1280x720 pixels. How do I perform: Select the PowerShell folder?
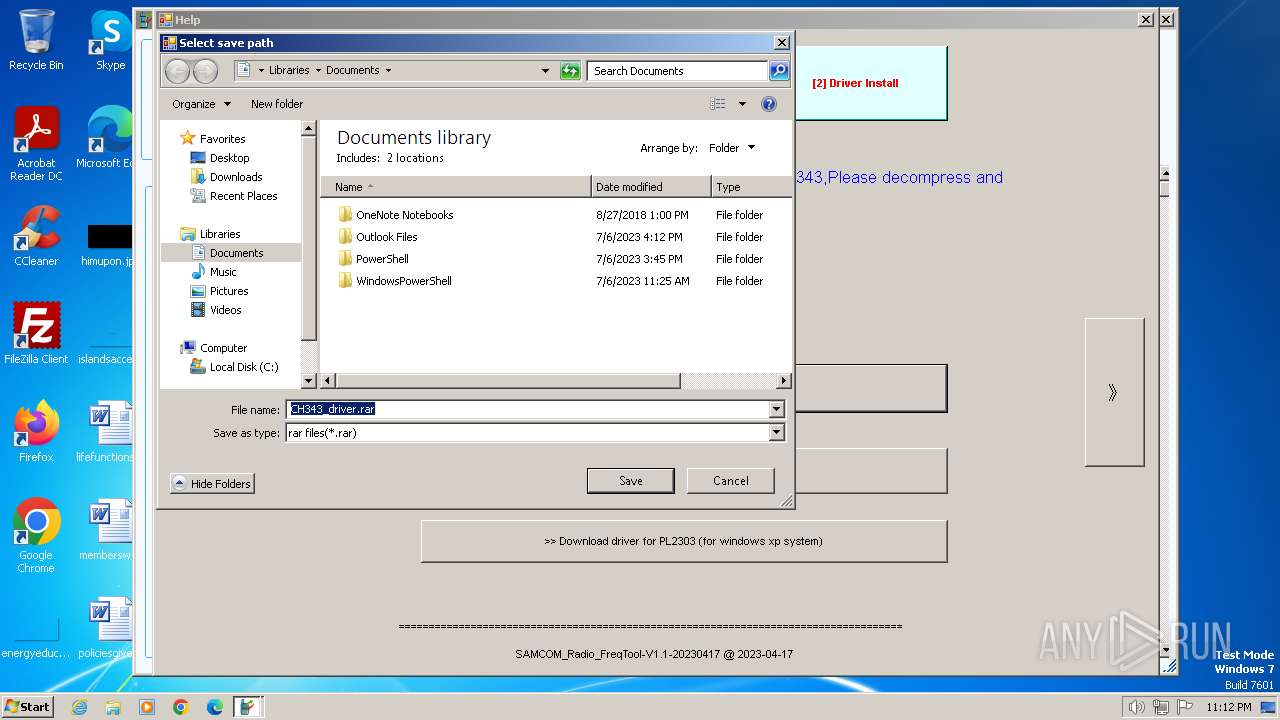[x=372, y=259]
